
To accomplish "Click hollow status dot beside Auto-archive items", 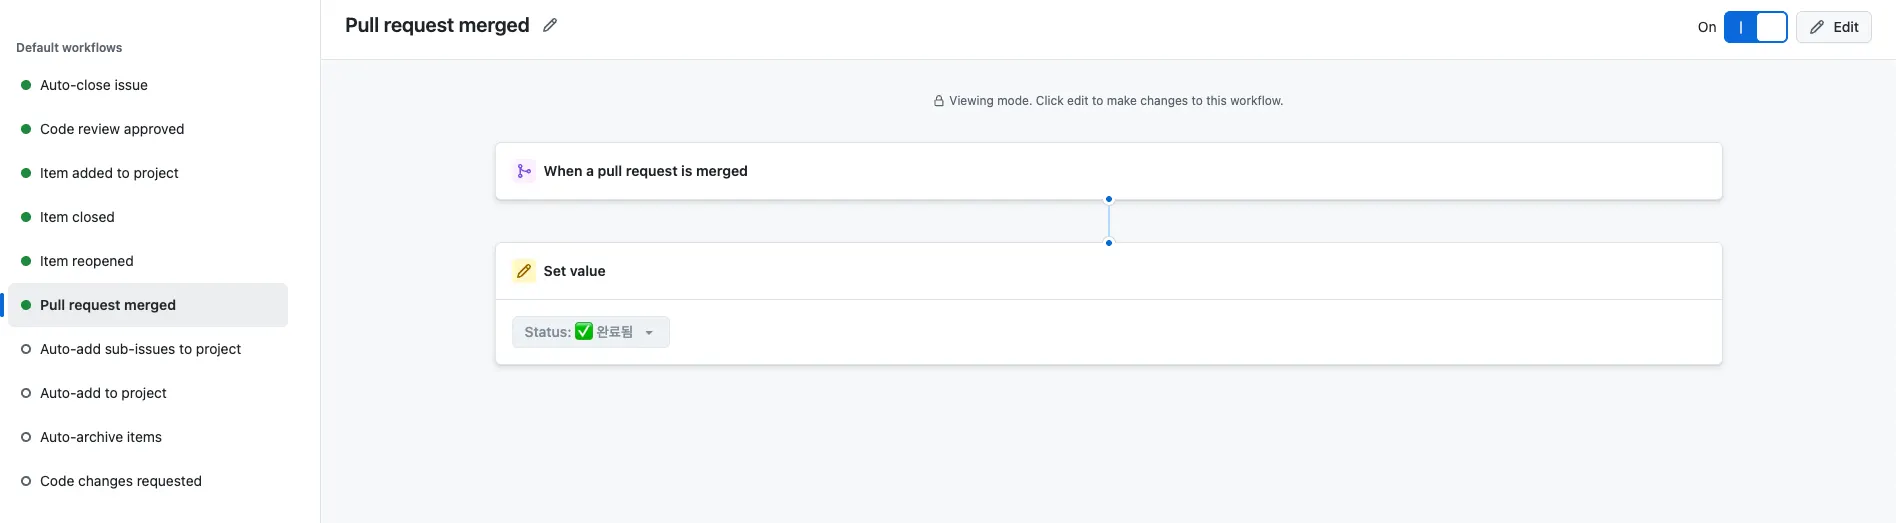I will click(x=26, y=437).
